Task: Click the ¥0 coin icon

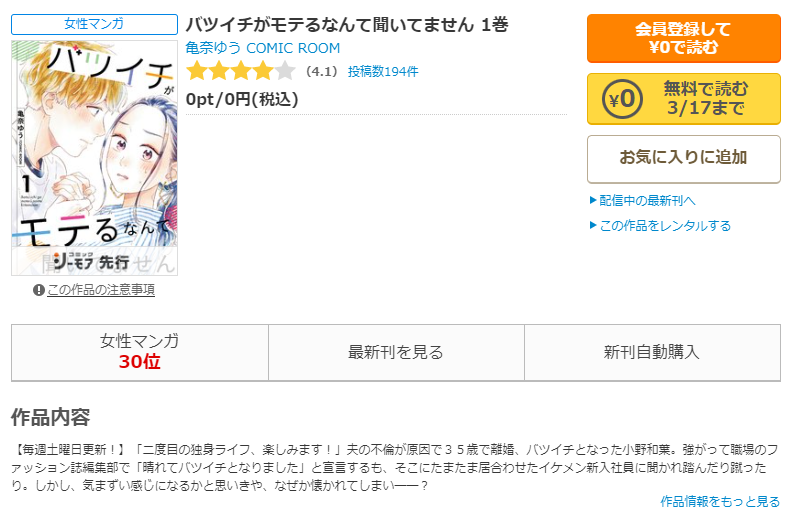Action: (622, 99)
